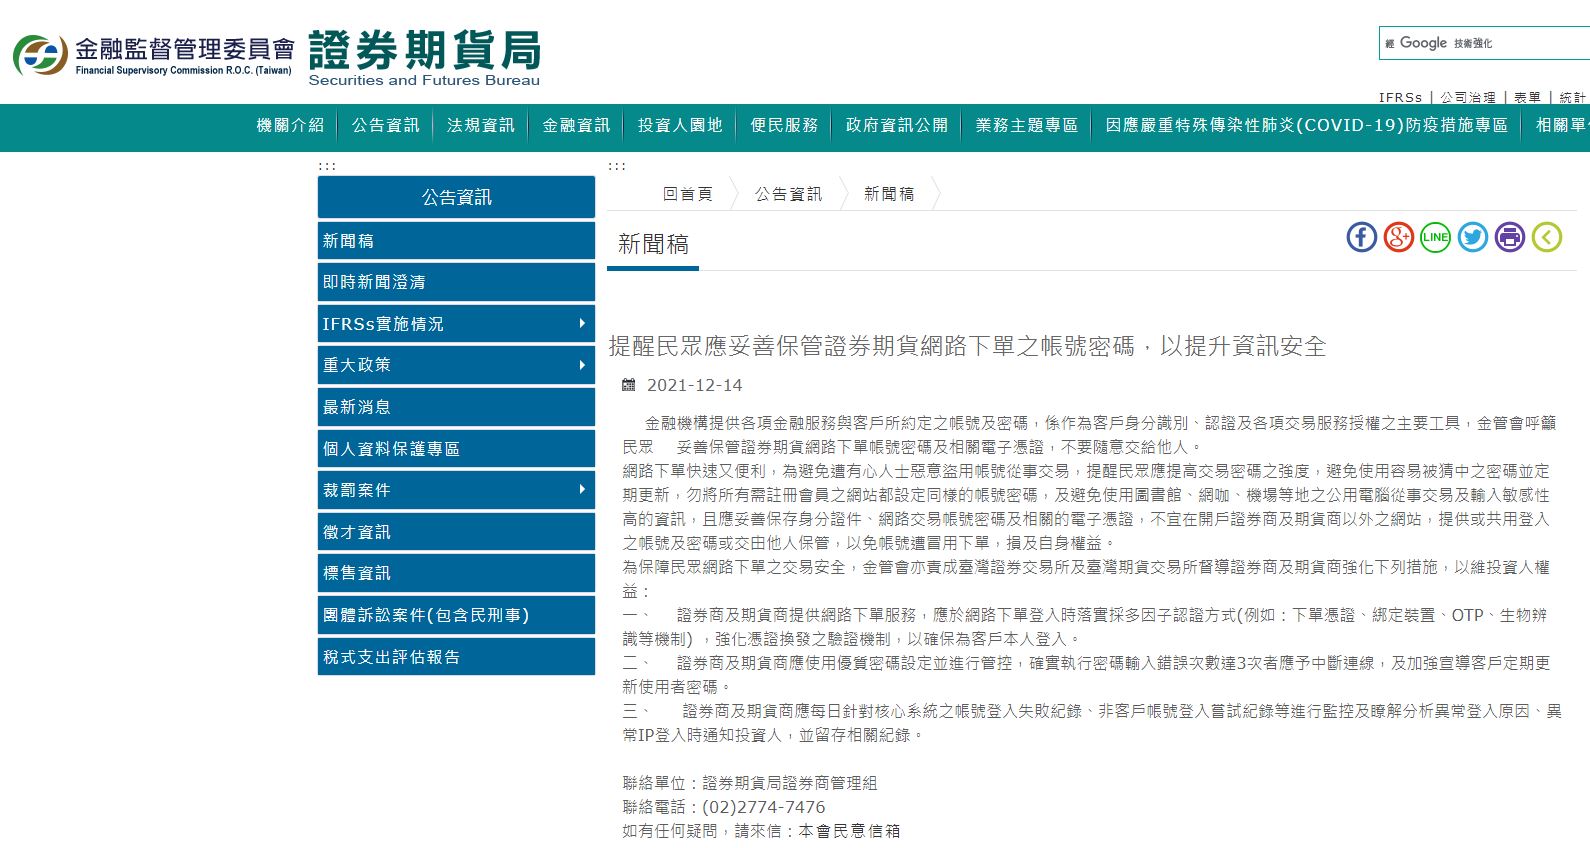Open COVID-19 防疫措施專區 menu

pos(1307,125)
